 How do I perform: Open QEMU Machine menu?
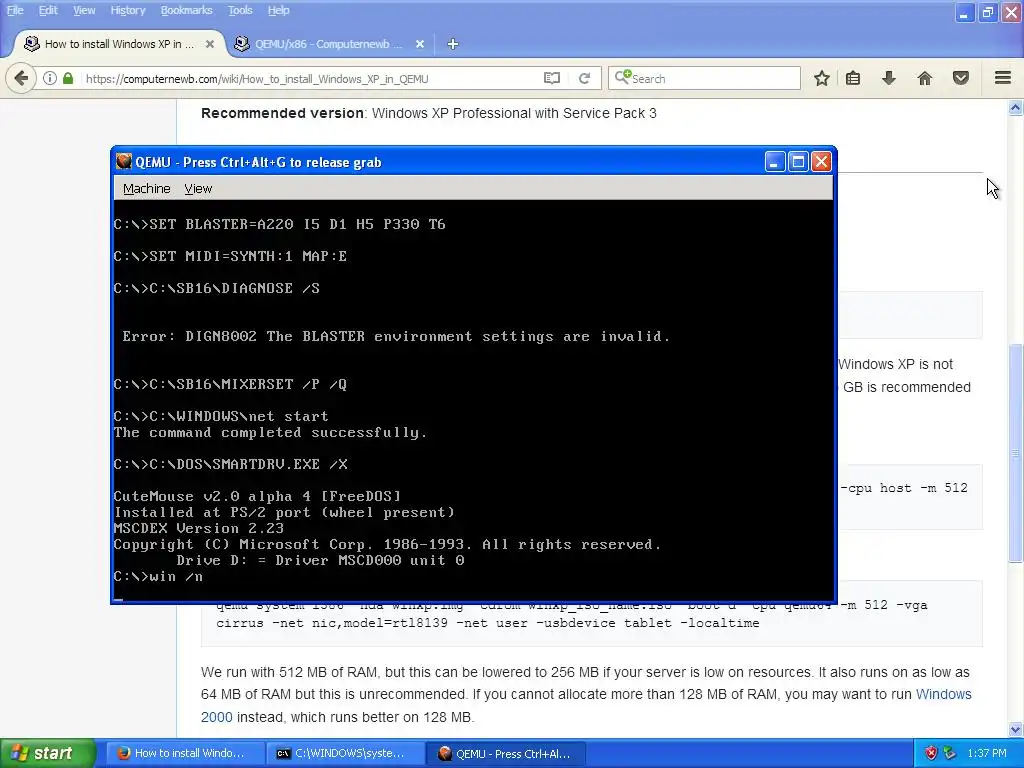pyautogui.click(x=146, y=188)
